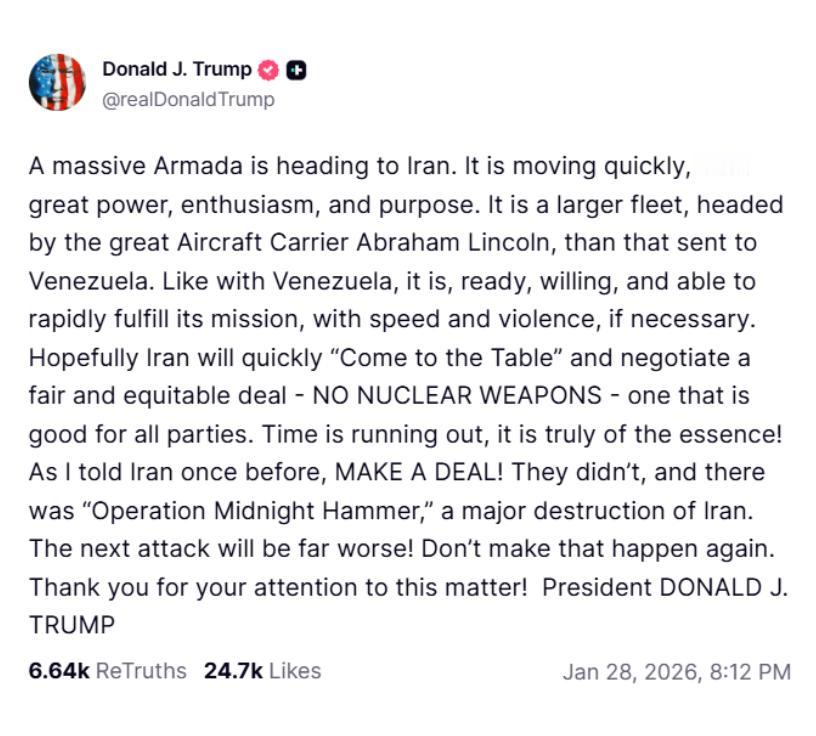The image size is (816, 736).
Task: Click the word "Likes" below the post
Action: pyautogui.click(x=295, y=670)
